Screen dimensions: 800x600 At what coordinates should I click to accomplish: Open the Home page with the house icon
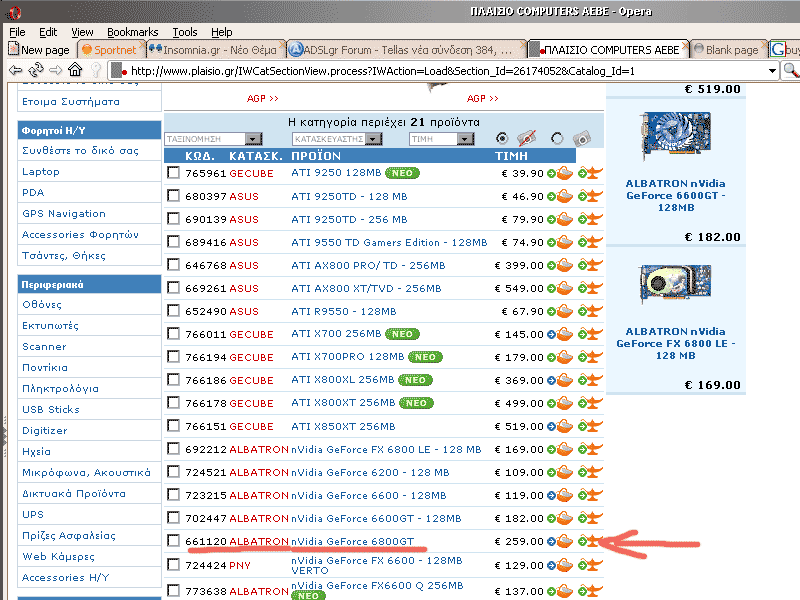tap(75, 69)
